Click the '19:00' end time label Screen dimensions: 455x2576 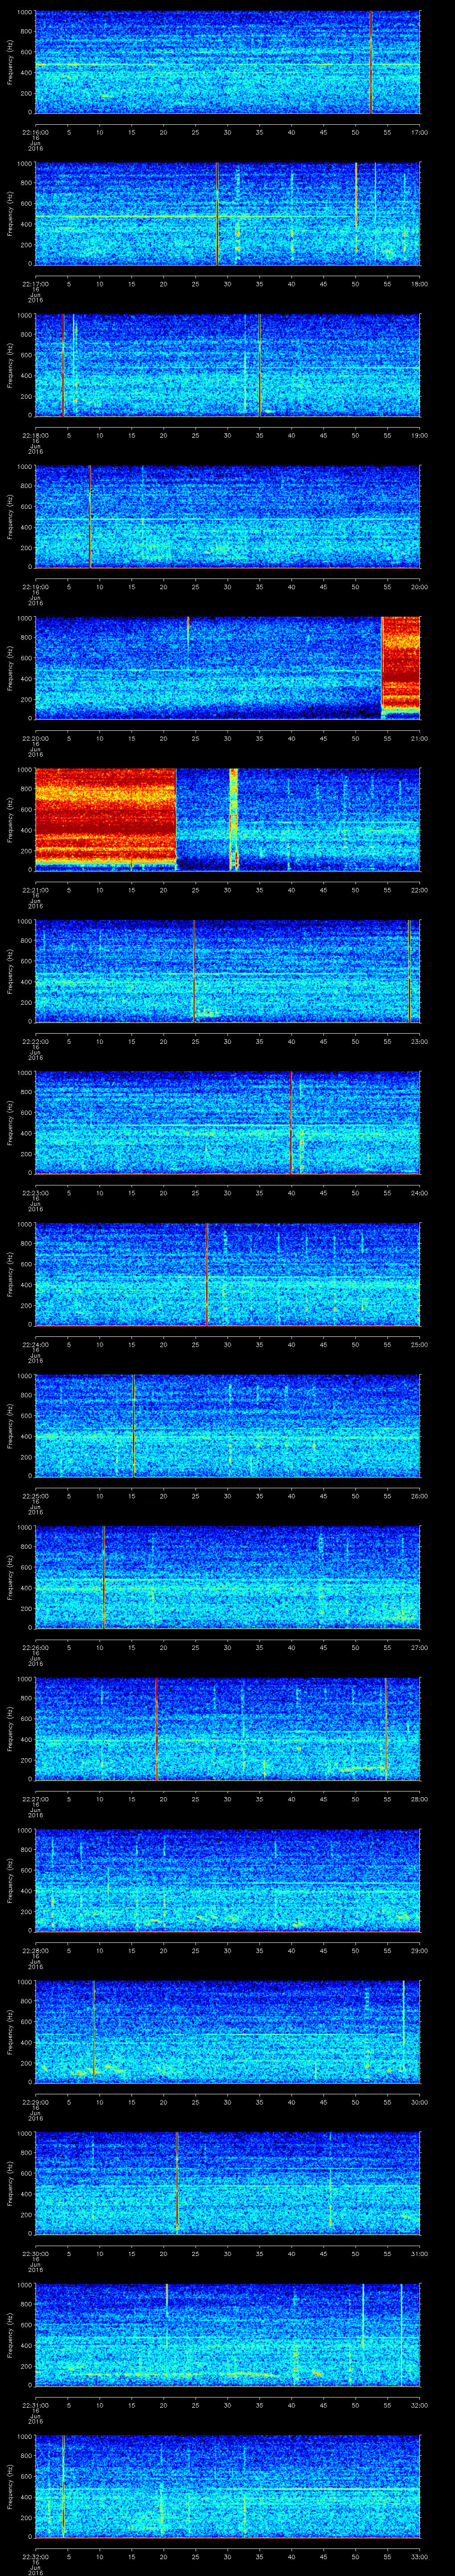(x=419, y=435)
